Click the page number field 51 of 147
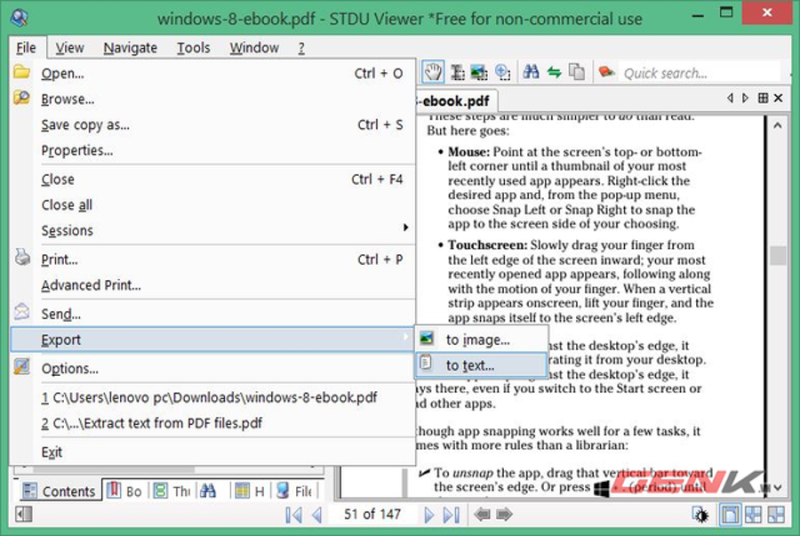 (372, 514)
